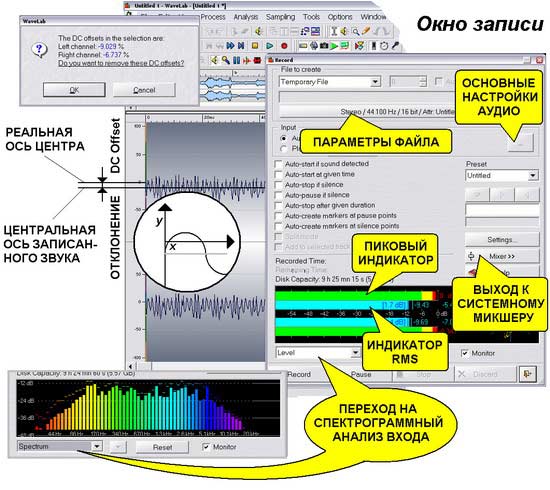Enable Auto-start if sound detected
Image resolution: width=550 pixels, height=490 pixels.
[279, 164]
